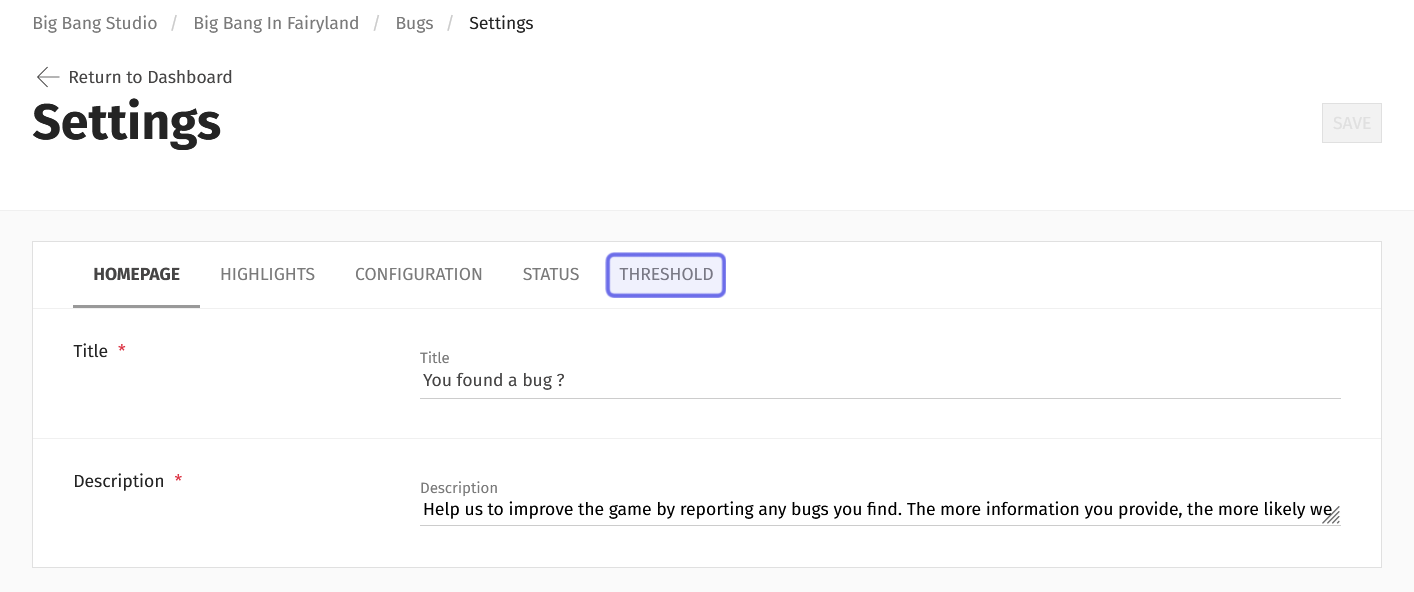Click the red asterisk next to the Title label
The height and width of the screenshot is (592, 1414).
122,349
